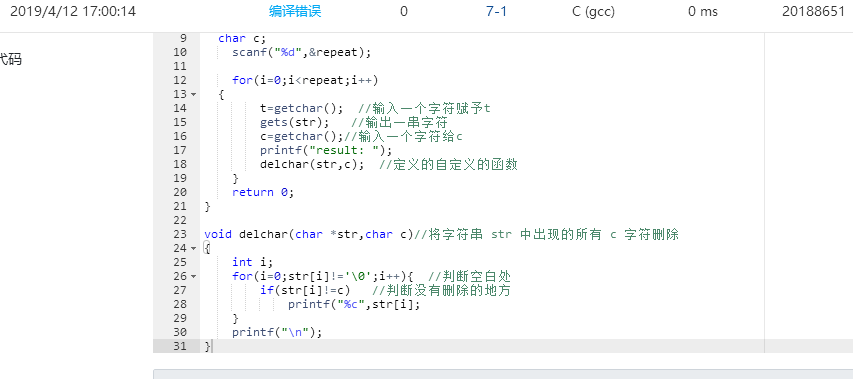The image size is (853, 379).
Task: Collapse the code fold arrow at line 13
Action: pos(194,95)
